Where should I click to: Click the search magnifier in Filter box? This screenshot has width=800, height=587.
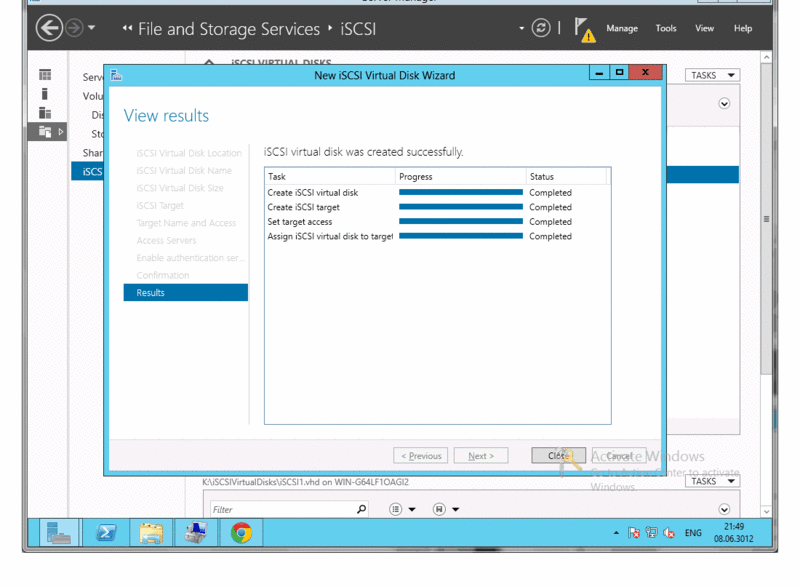coord(361,509)
